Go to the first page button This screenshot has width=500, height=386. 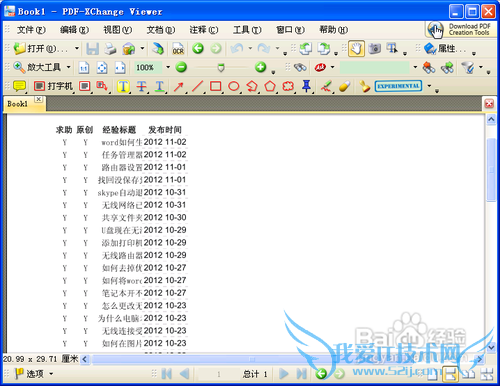pos(166,374)
